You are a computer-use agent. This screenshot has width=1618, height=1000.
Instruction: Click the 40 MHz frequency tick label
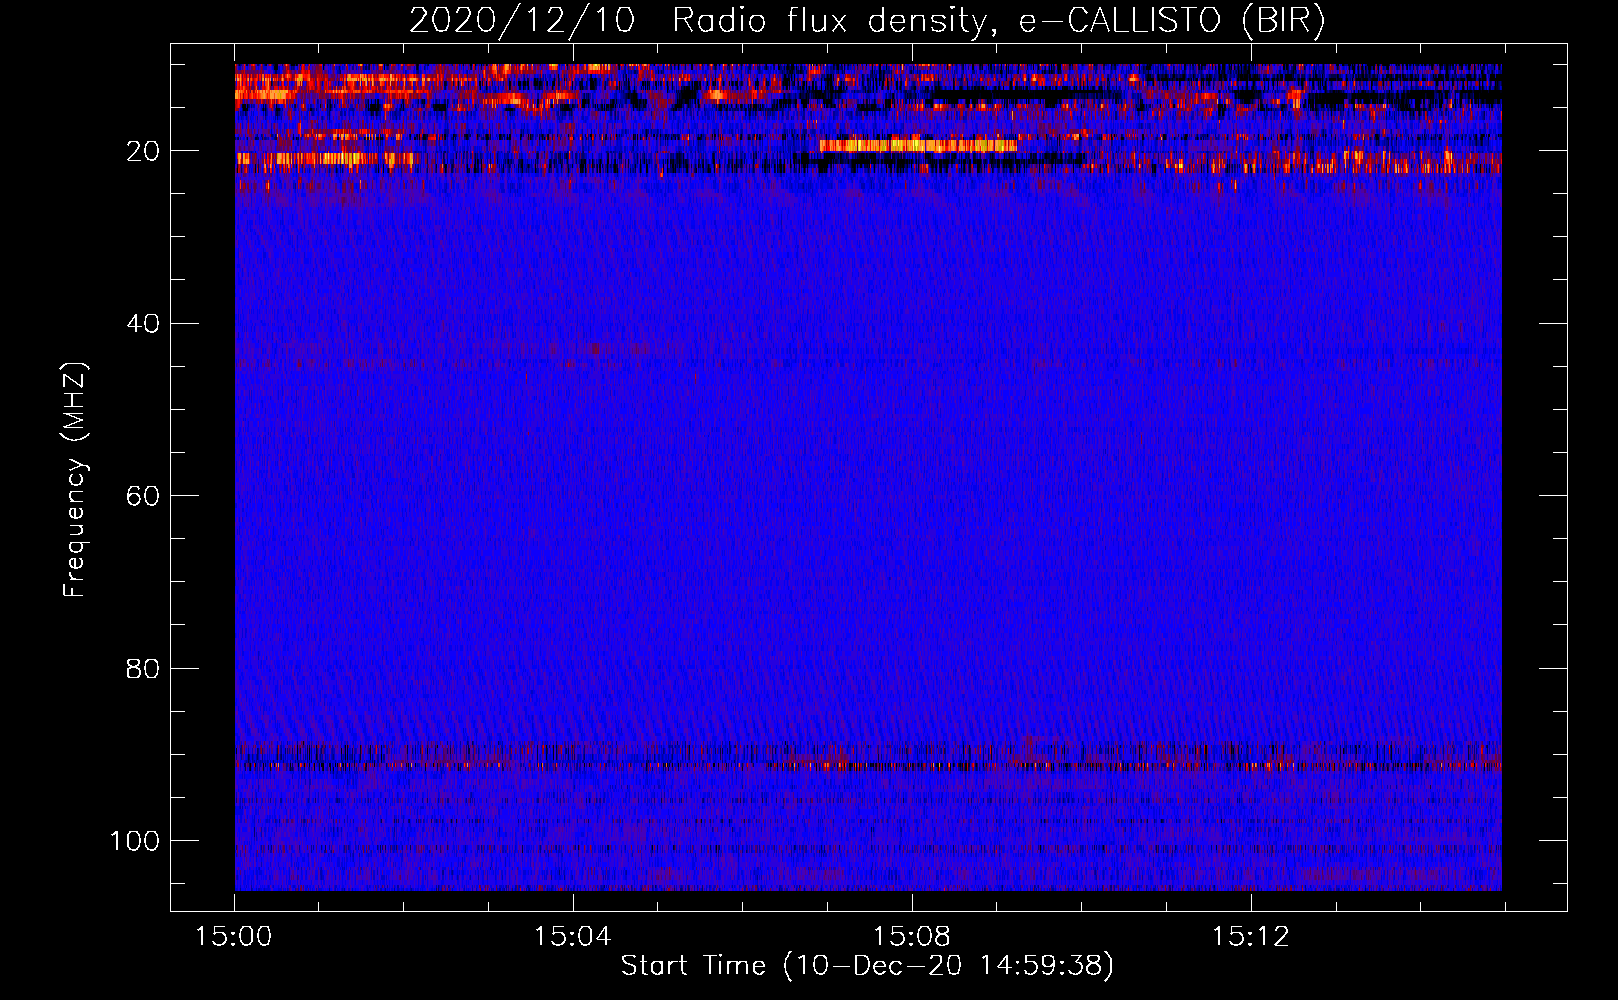[x=143, y=323]
